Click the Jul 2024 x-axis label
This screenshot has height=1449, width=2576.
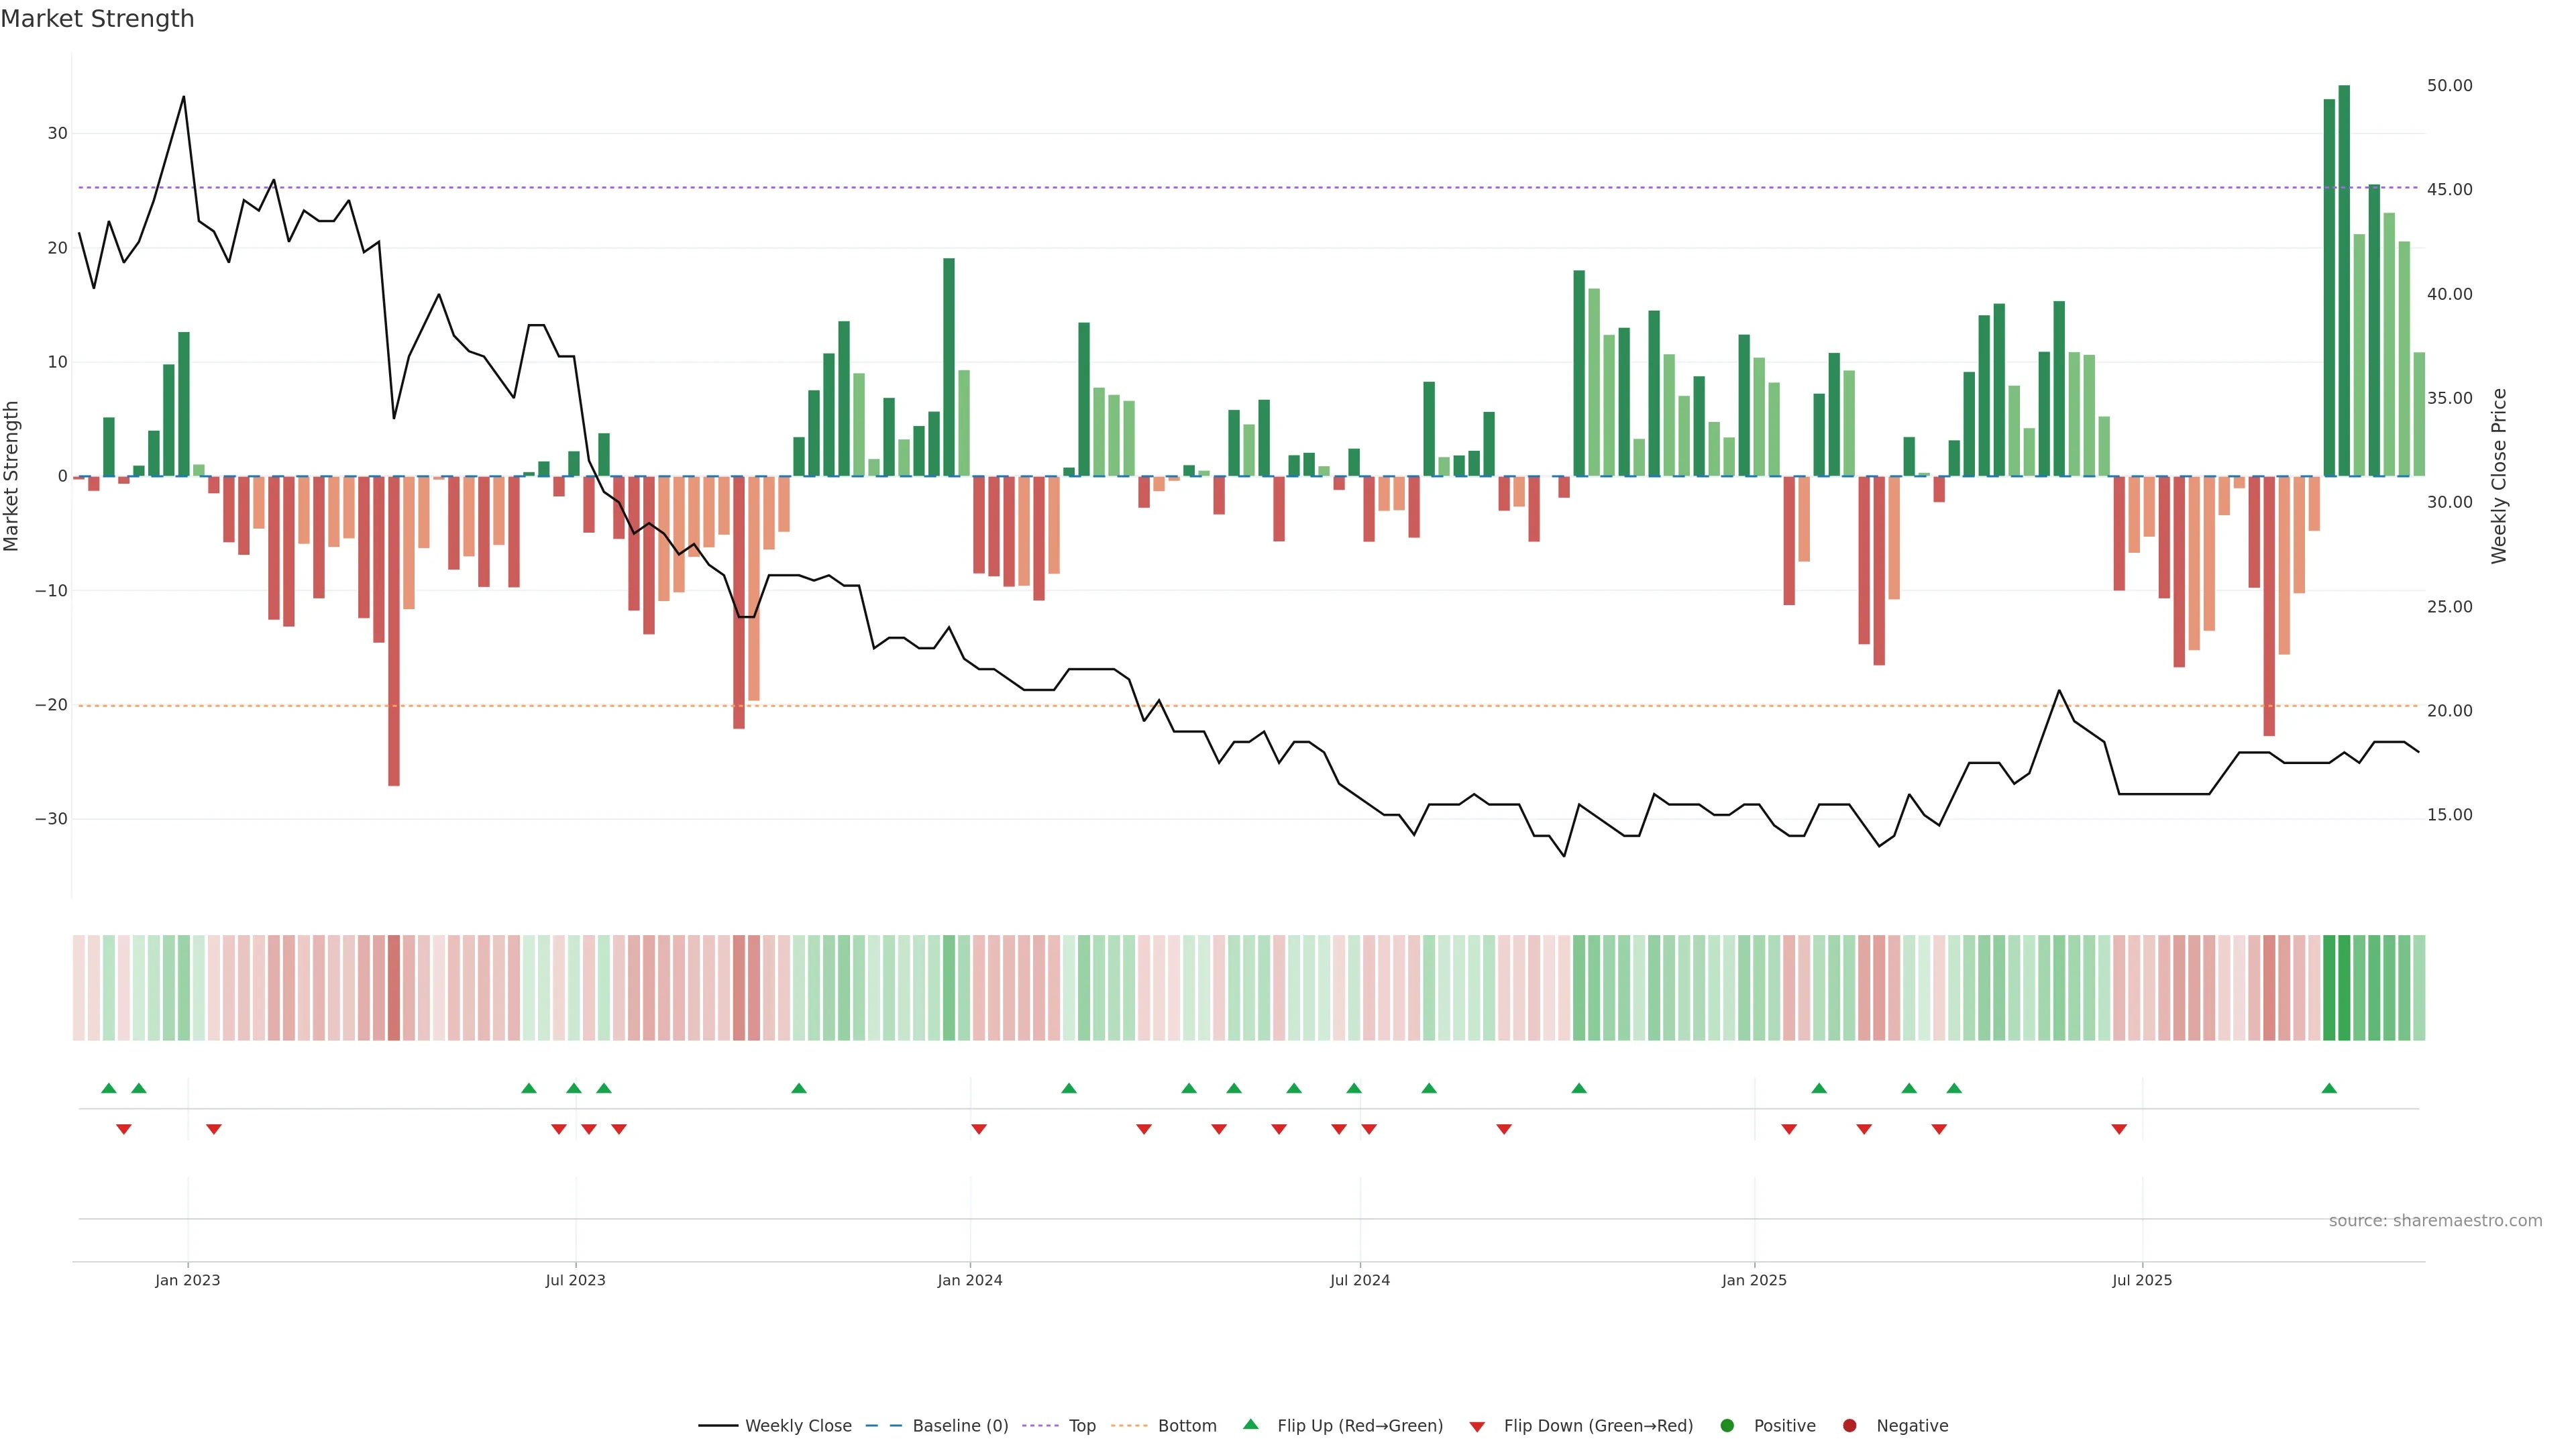pos(1359,1280)
